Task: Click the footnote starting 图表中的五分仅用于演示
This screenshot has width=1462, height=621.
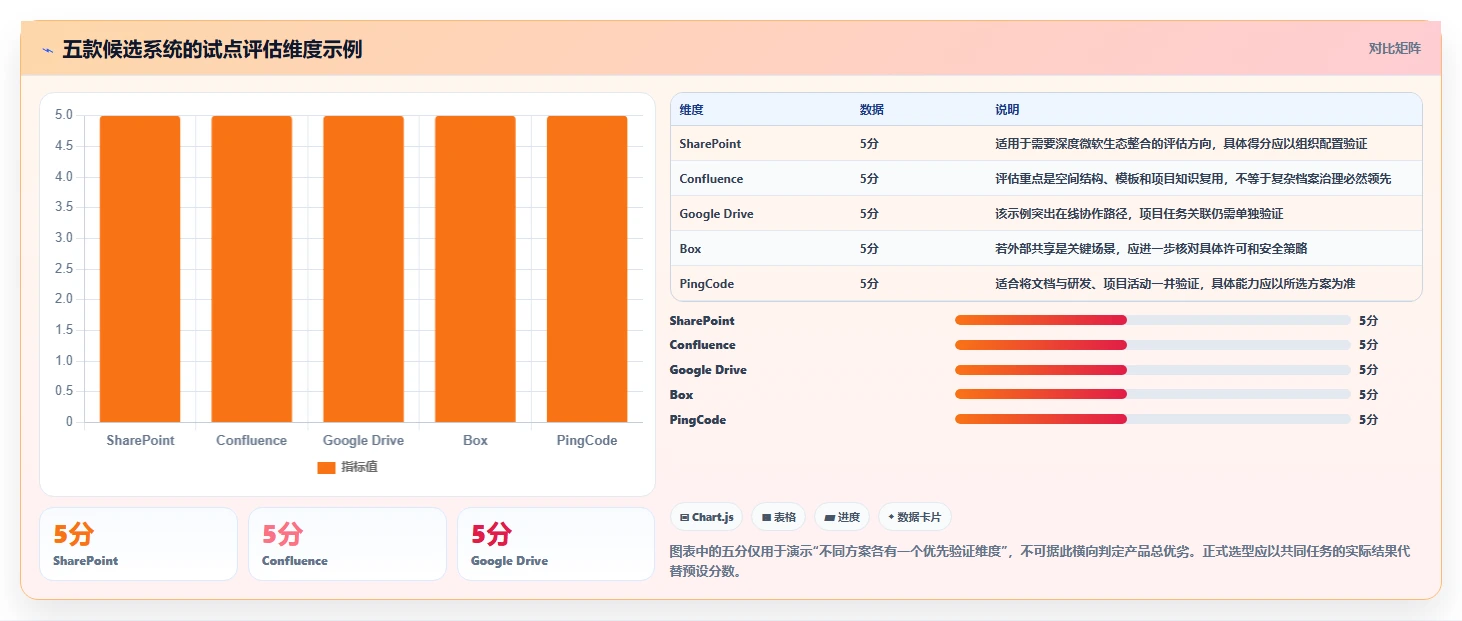Action: click(1039, 562)
